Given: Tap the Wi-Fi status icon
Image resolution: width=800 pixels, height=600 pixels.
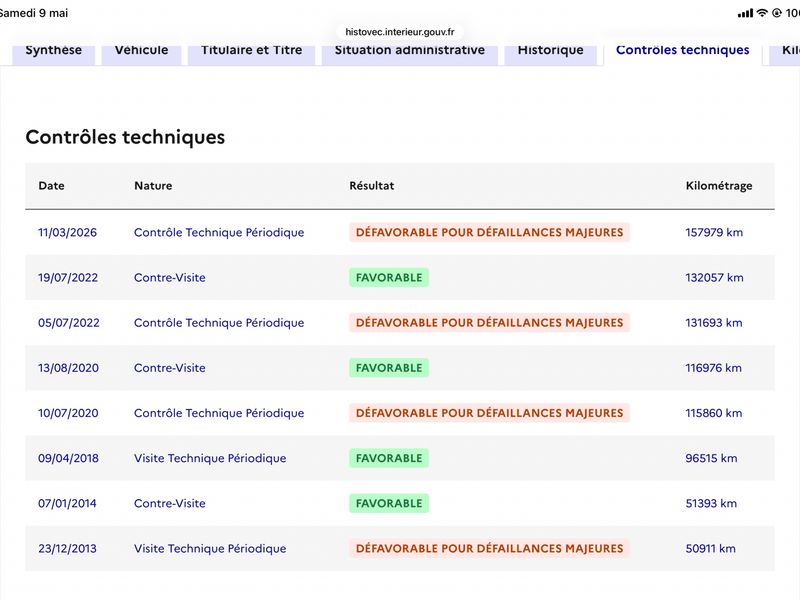Looking at the screenshot, I should pos(762,13).
